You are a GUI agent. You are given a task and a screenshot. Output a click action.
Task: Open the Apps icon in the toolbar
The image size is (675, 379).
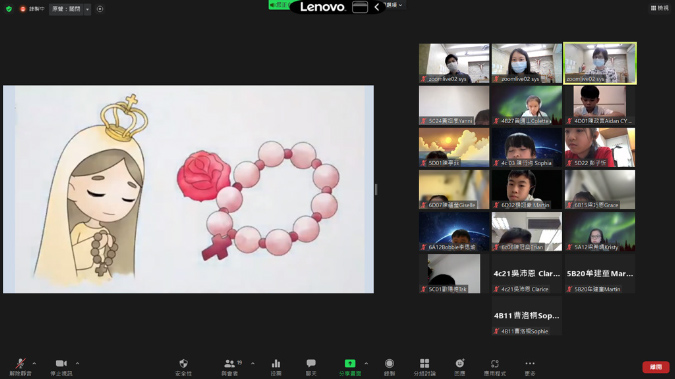click(x=495, y=367)
